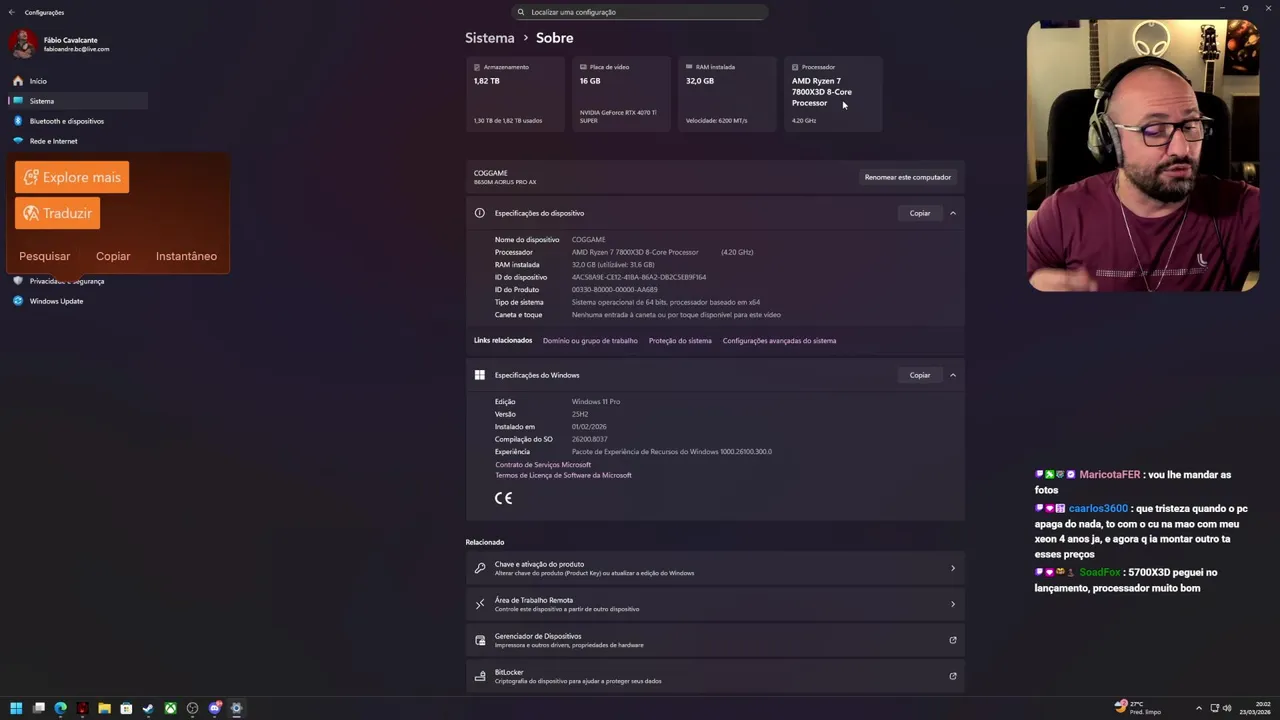
Task: Open Configurações avançadas do sistema link
Action: pyautogui.click(x=779, y=341)
